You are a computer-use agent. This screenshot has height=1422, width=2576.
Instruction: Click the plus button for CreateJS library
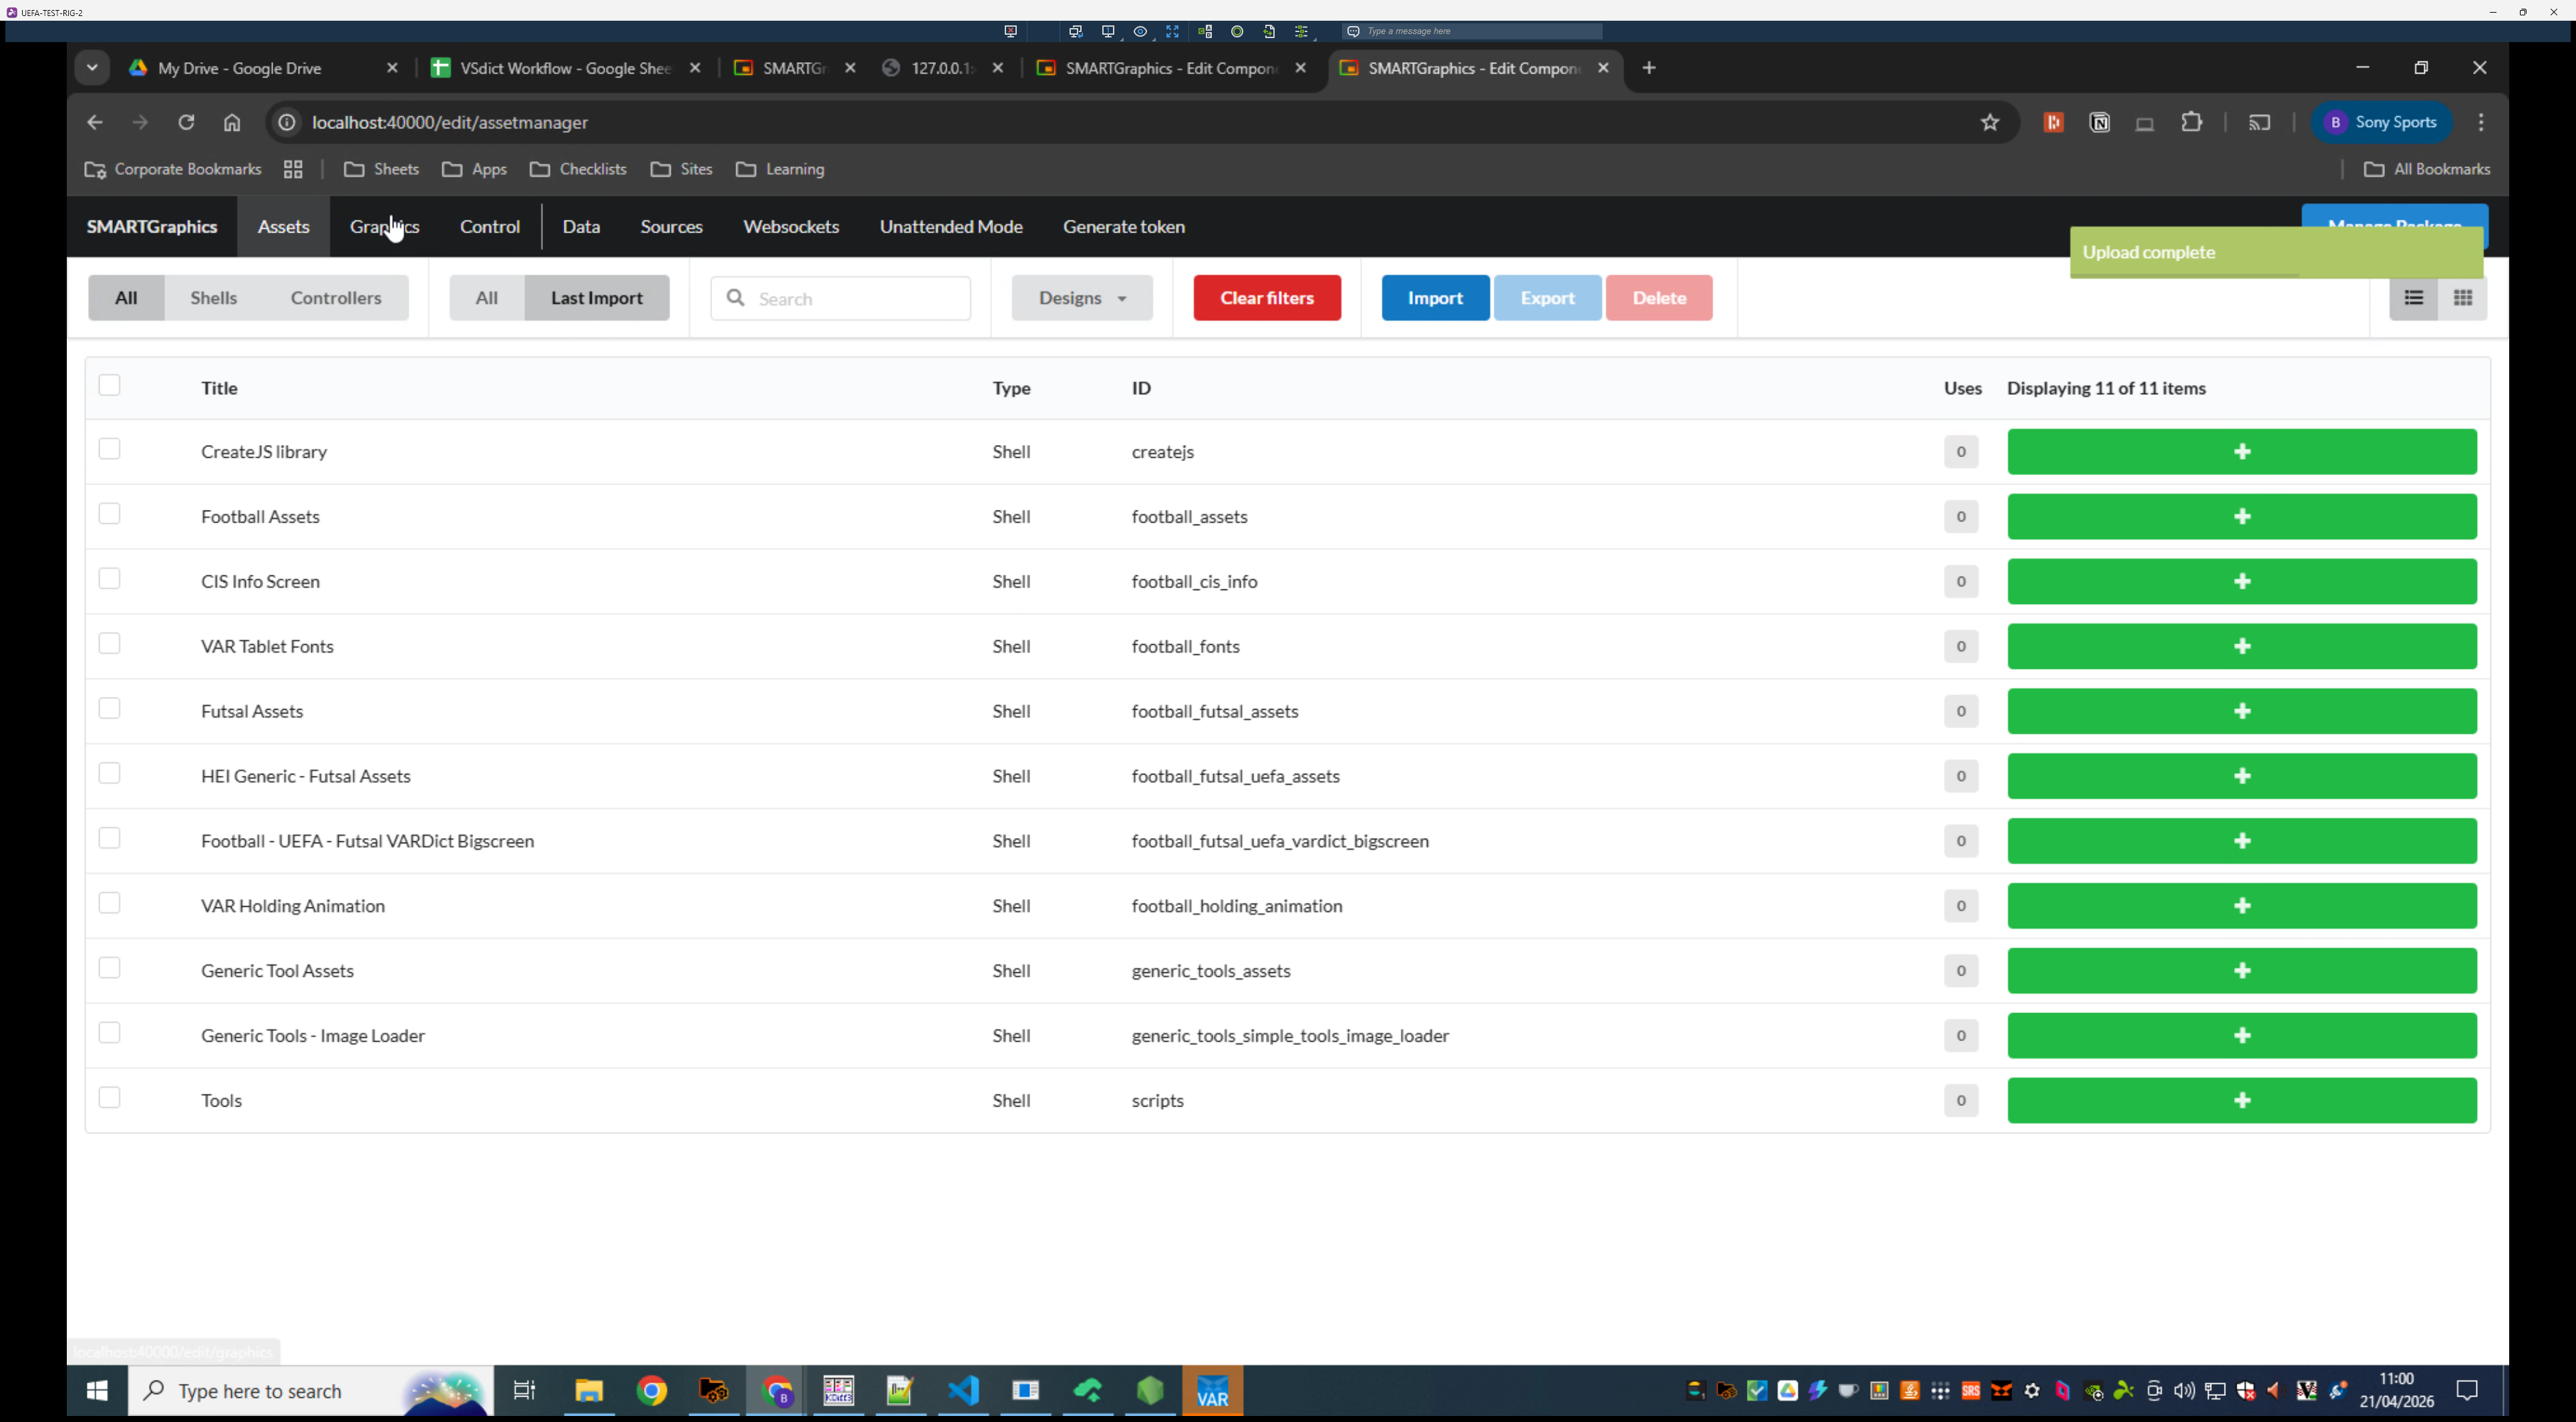coord(2241,452)
